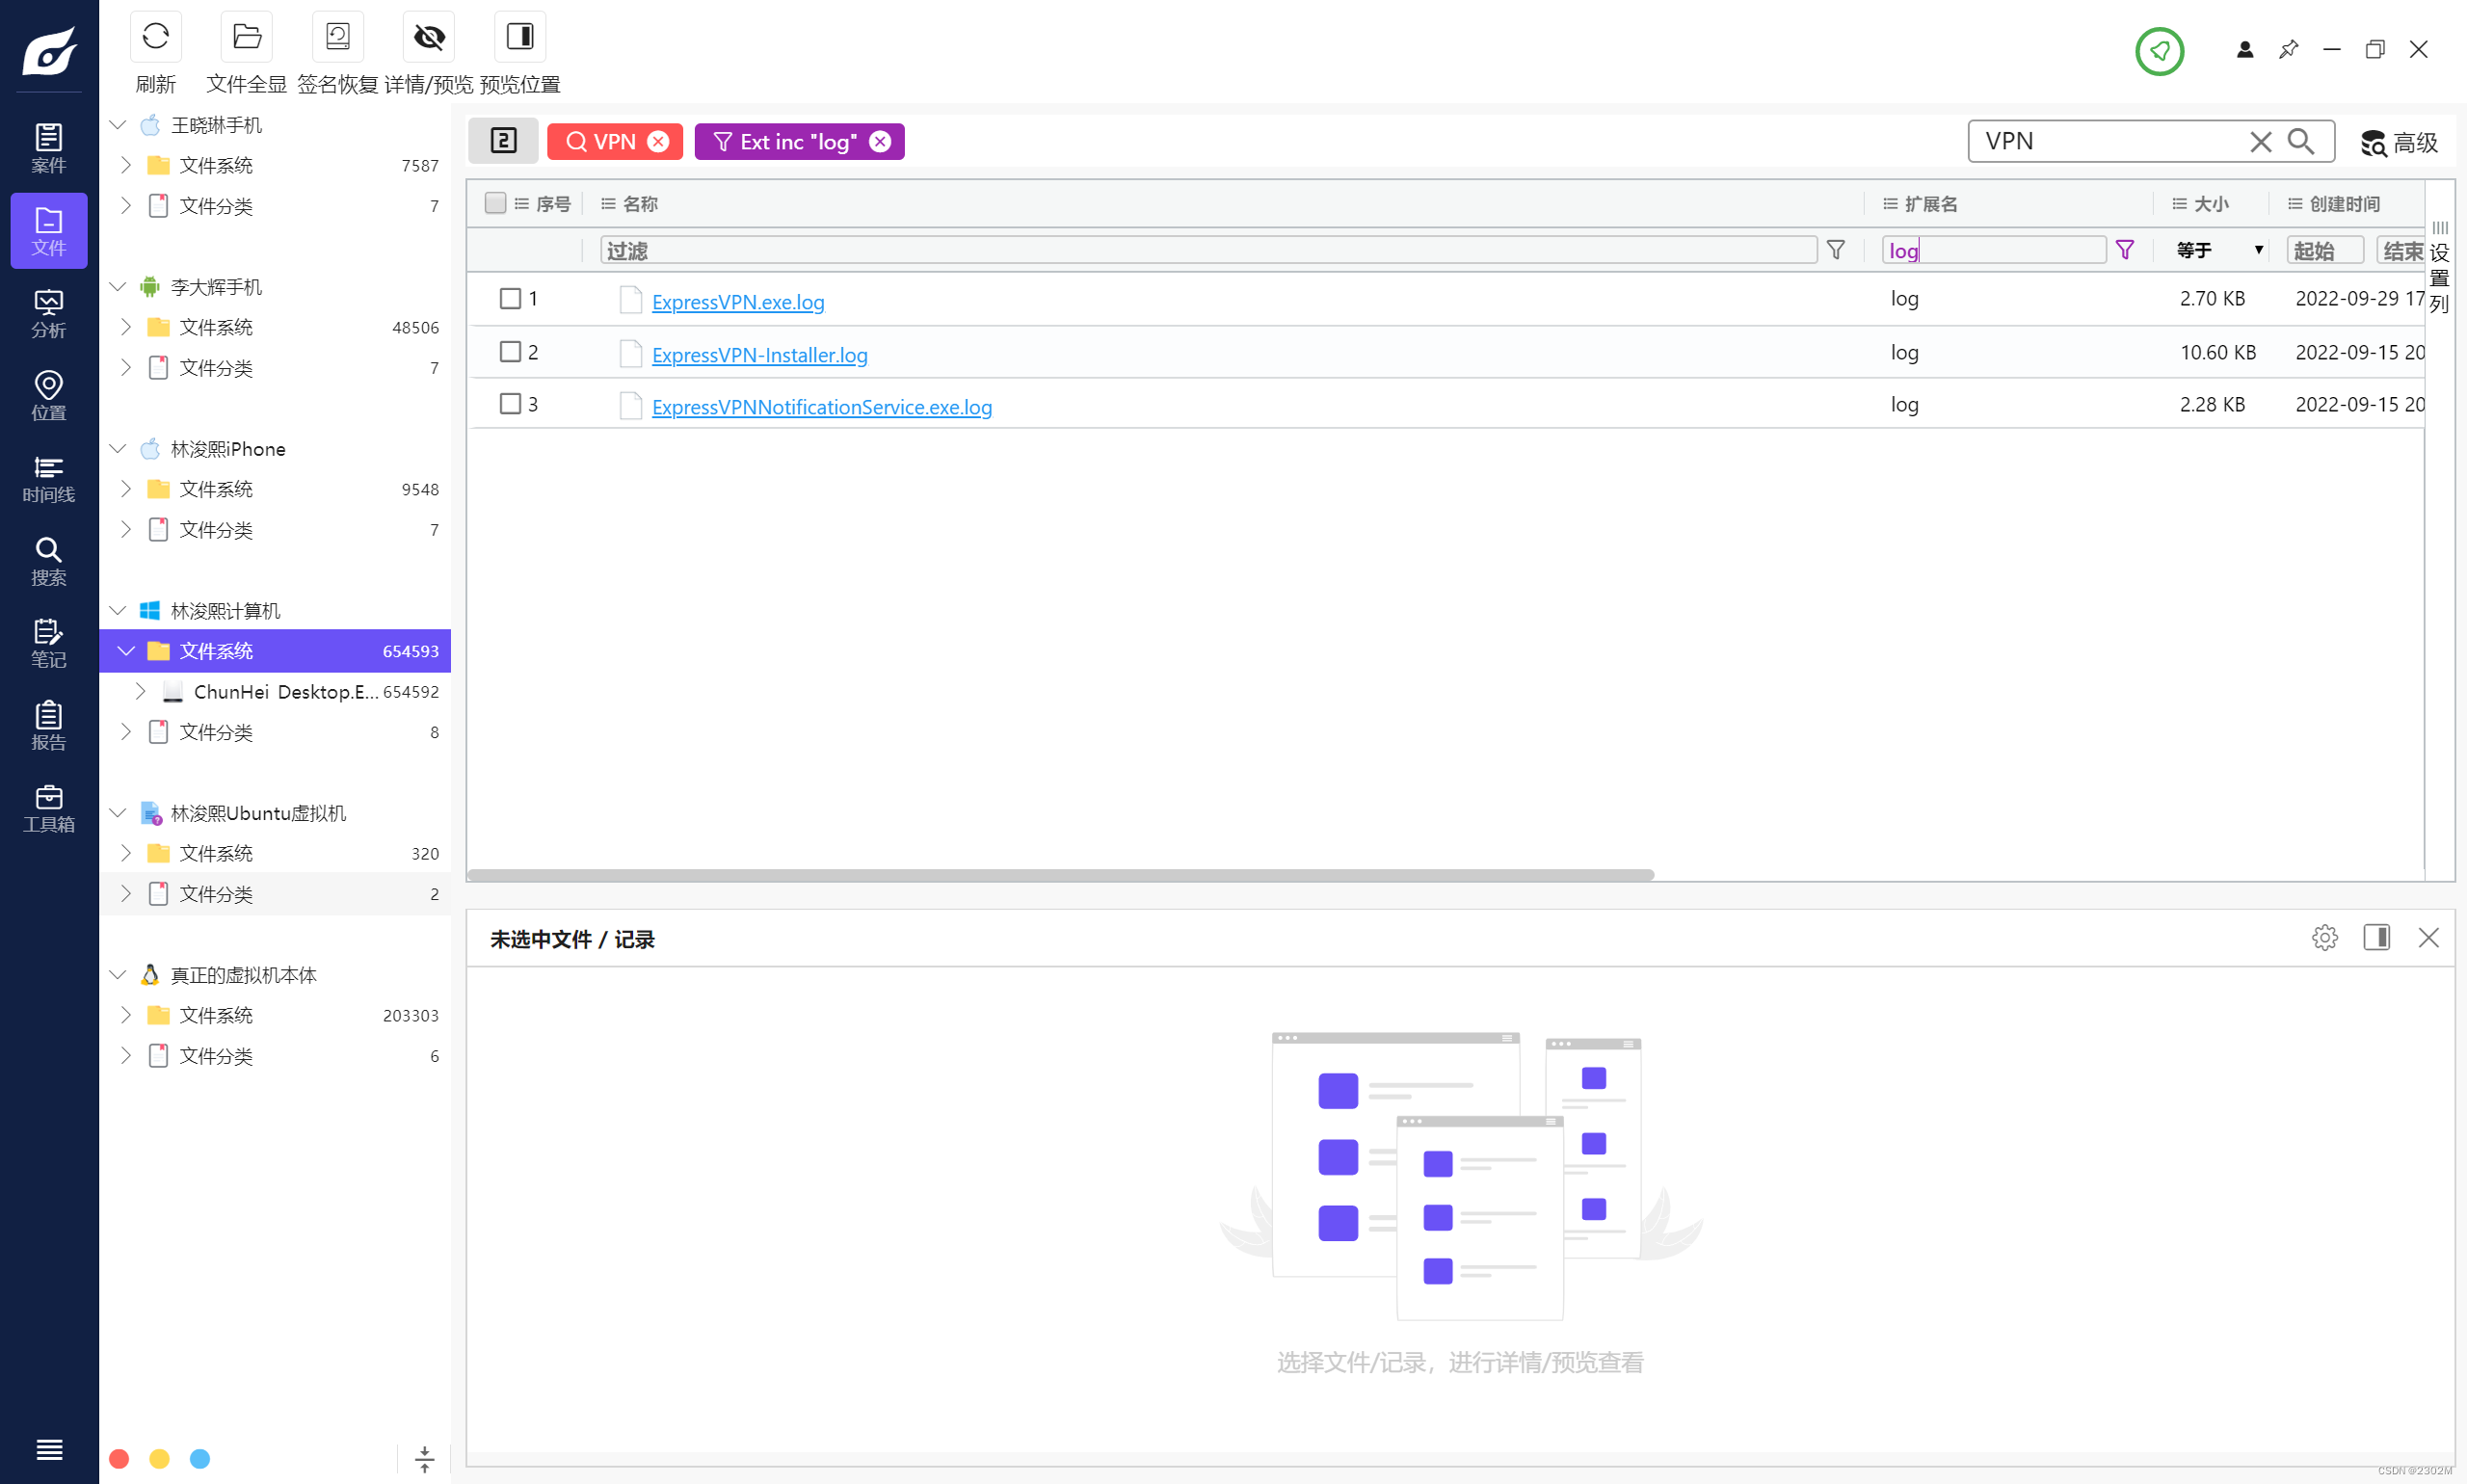The height and width of the screenshot is (1484, 2467).
Task: Open the 工具箱 toolbox sidebar icon
Action: pyautogui.click(x=48, y=808)
